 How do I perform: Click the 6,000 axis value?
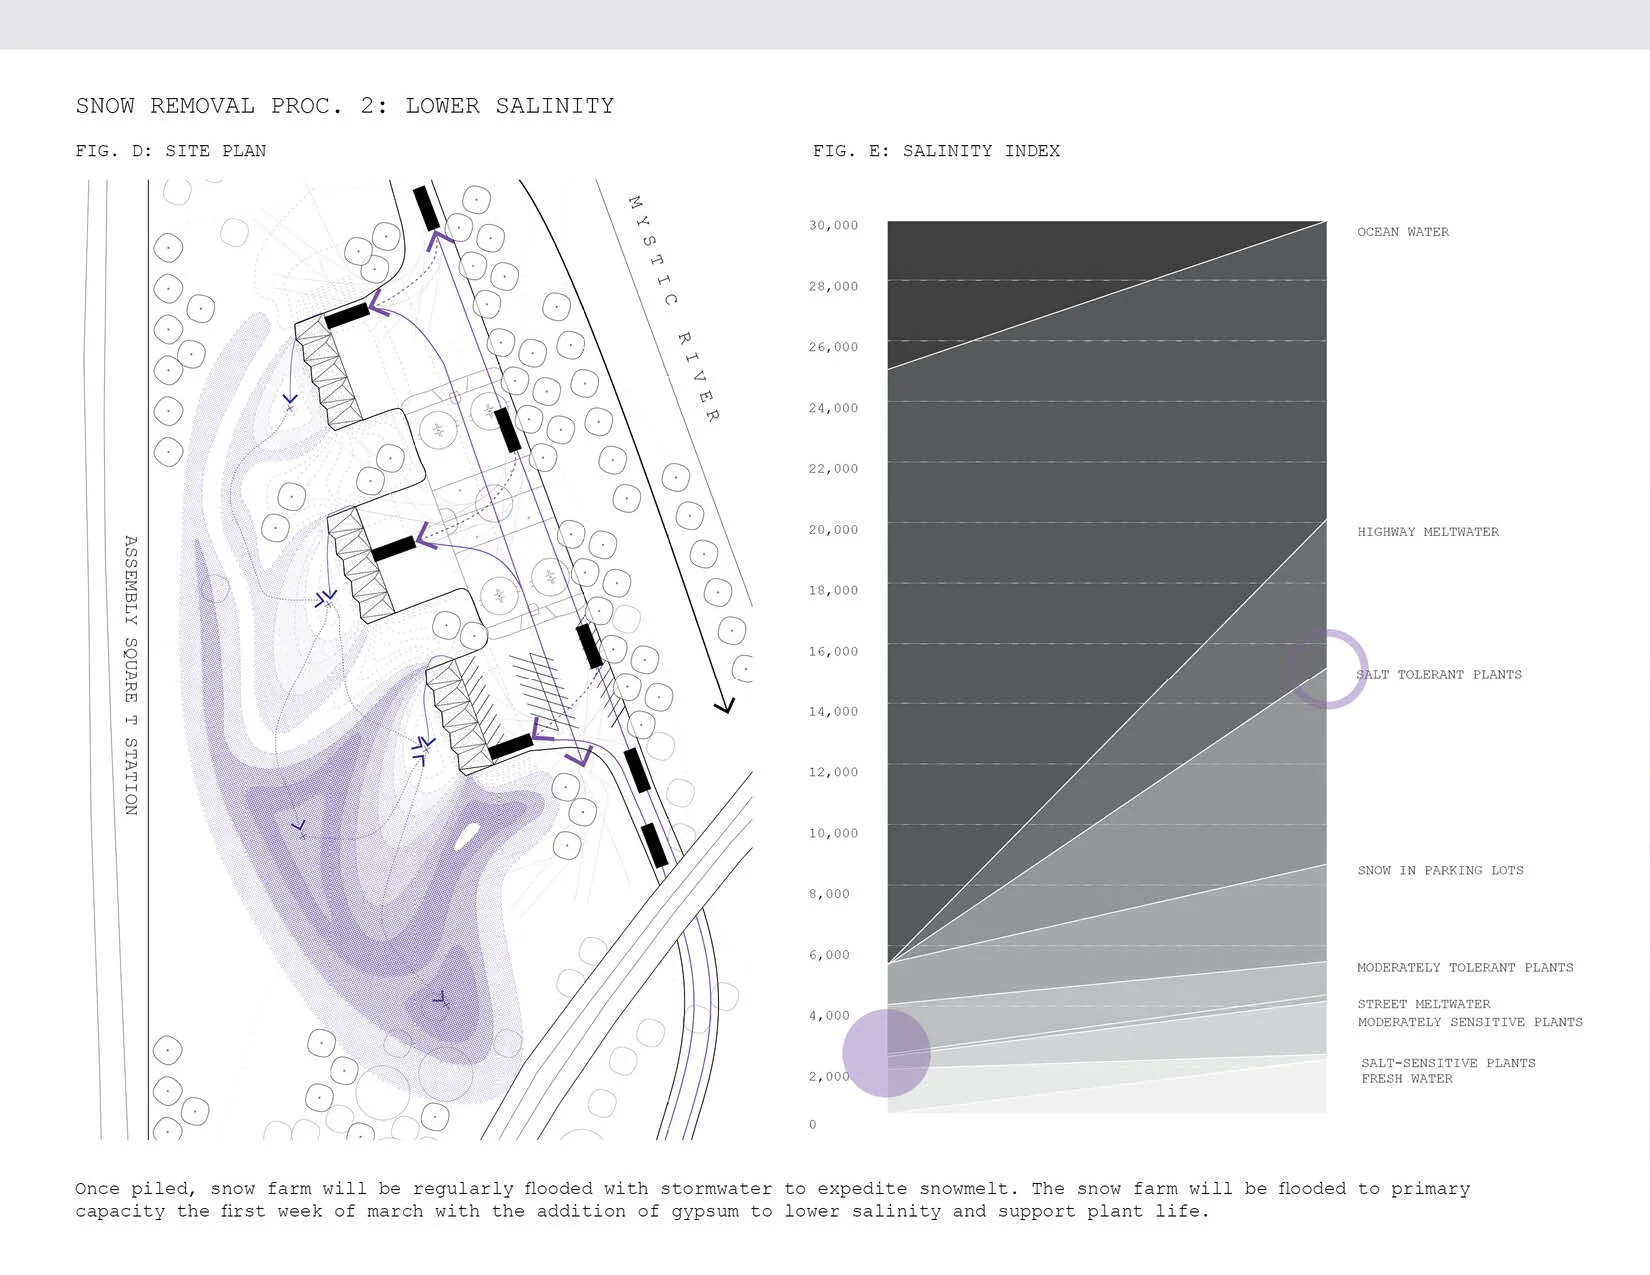(829, 956)
